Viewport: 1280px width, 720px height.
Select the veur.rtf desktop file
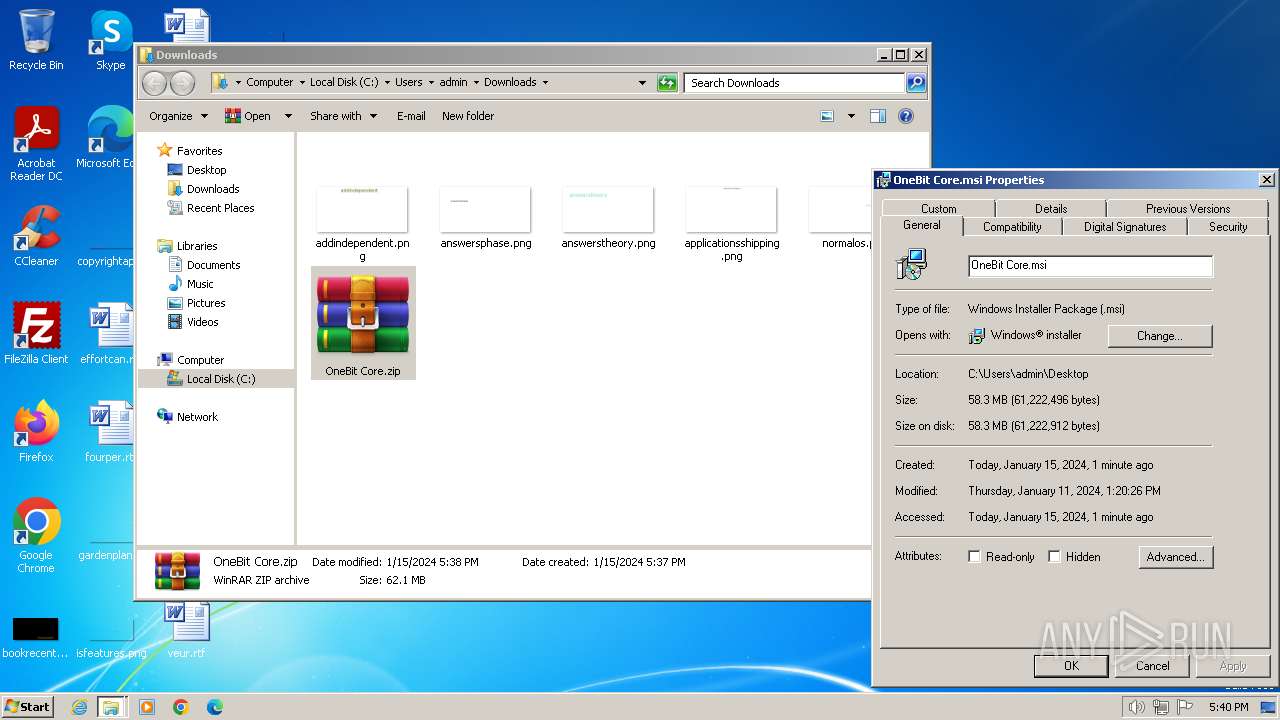pyautogui.click(x=186, y=629)
